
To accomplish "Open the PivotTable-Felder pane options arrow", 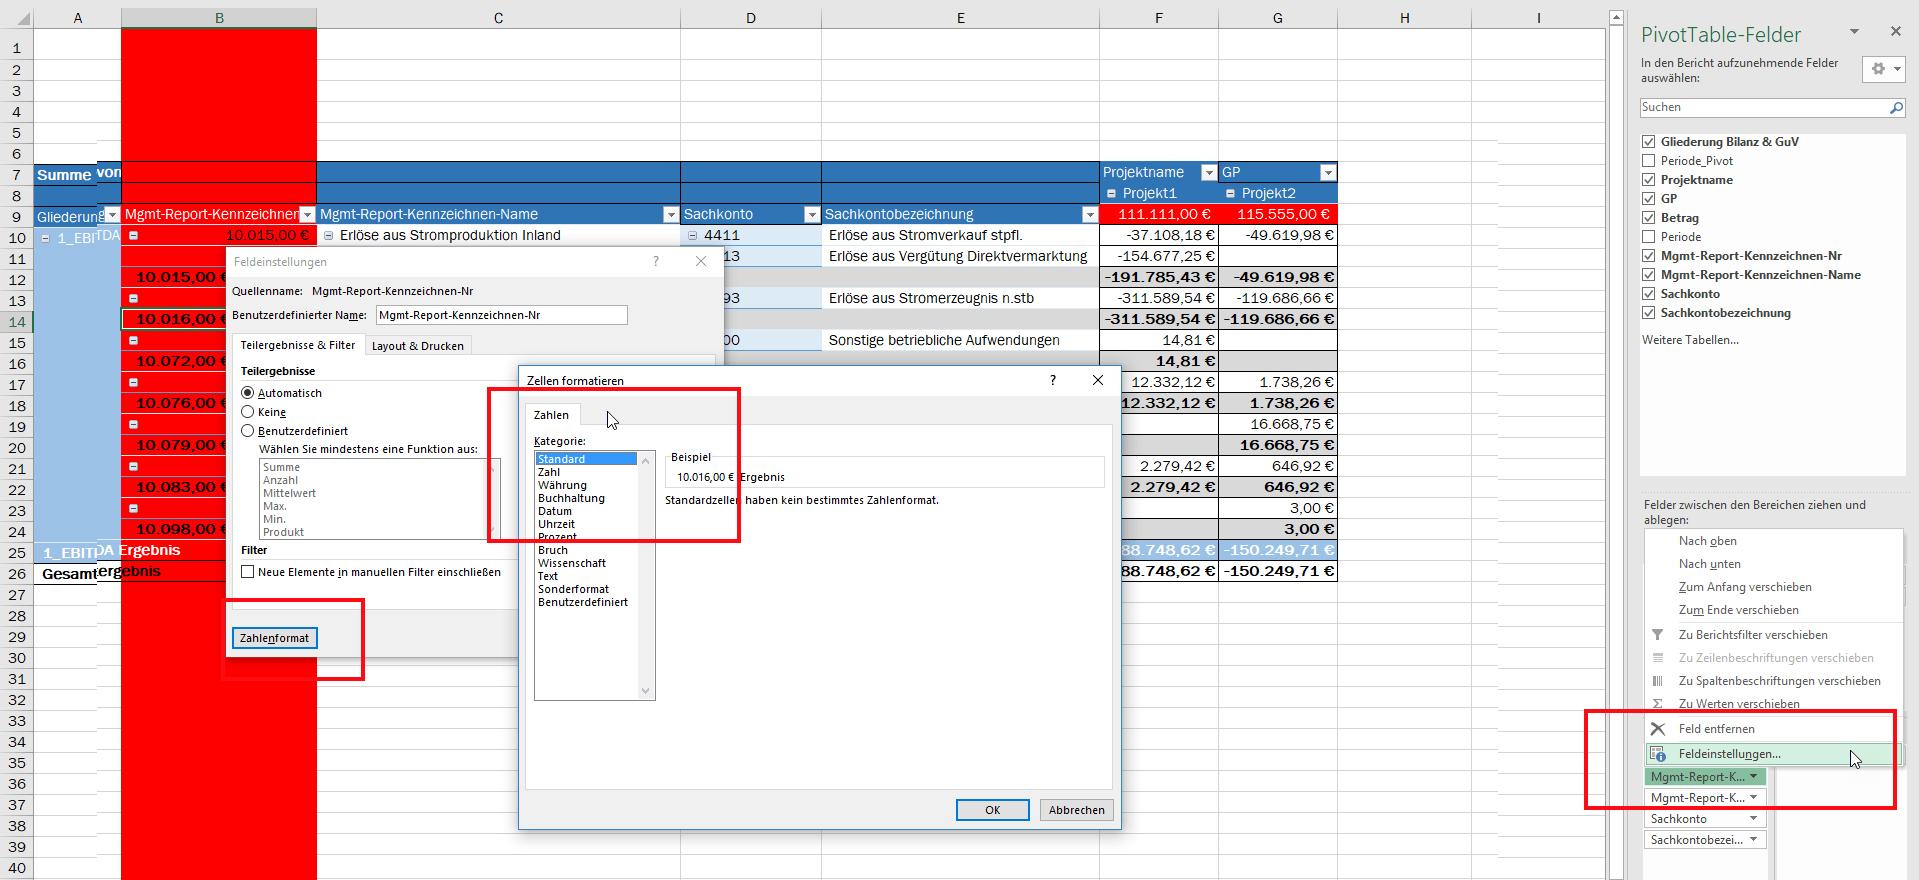I will 1854,32.
